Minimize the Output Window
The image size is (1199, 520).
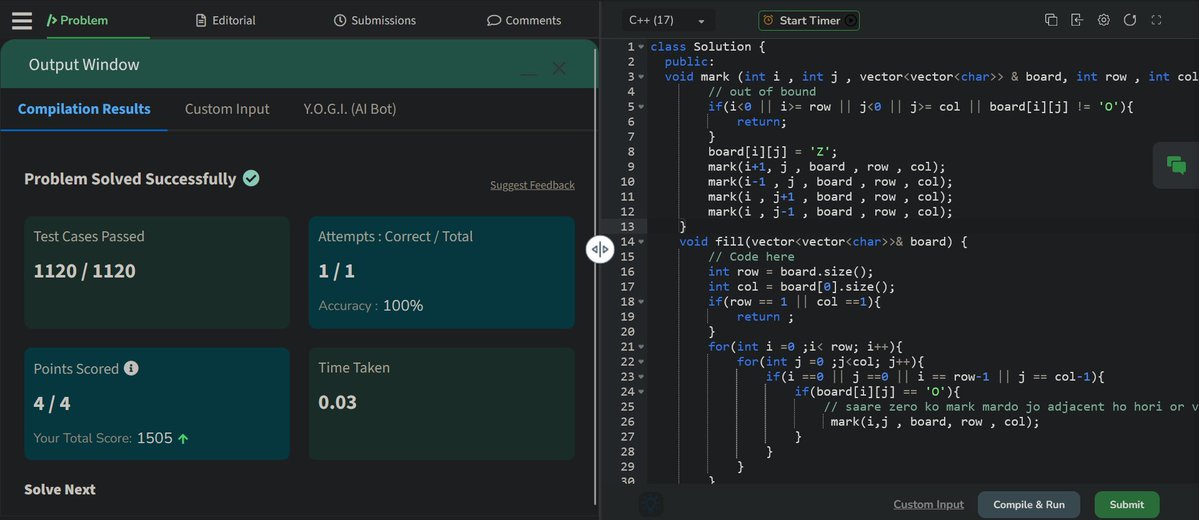coord(528,73)
